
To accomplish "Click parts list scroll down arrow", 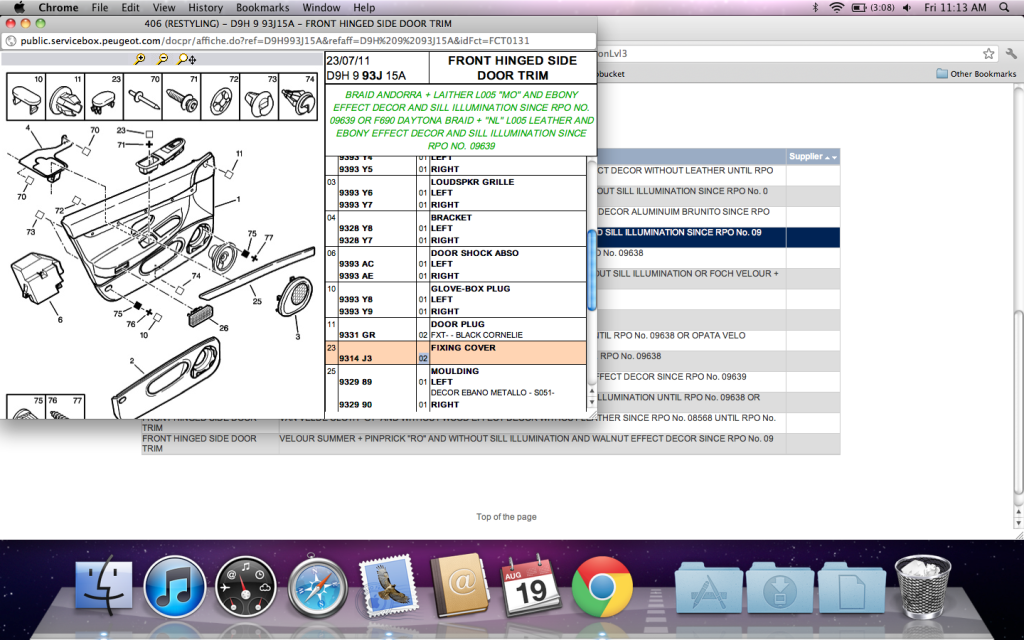I will 592,404.
